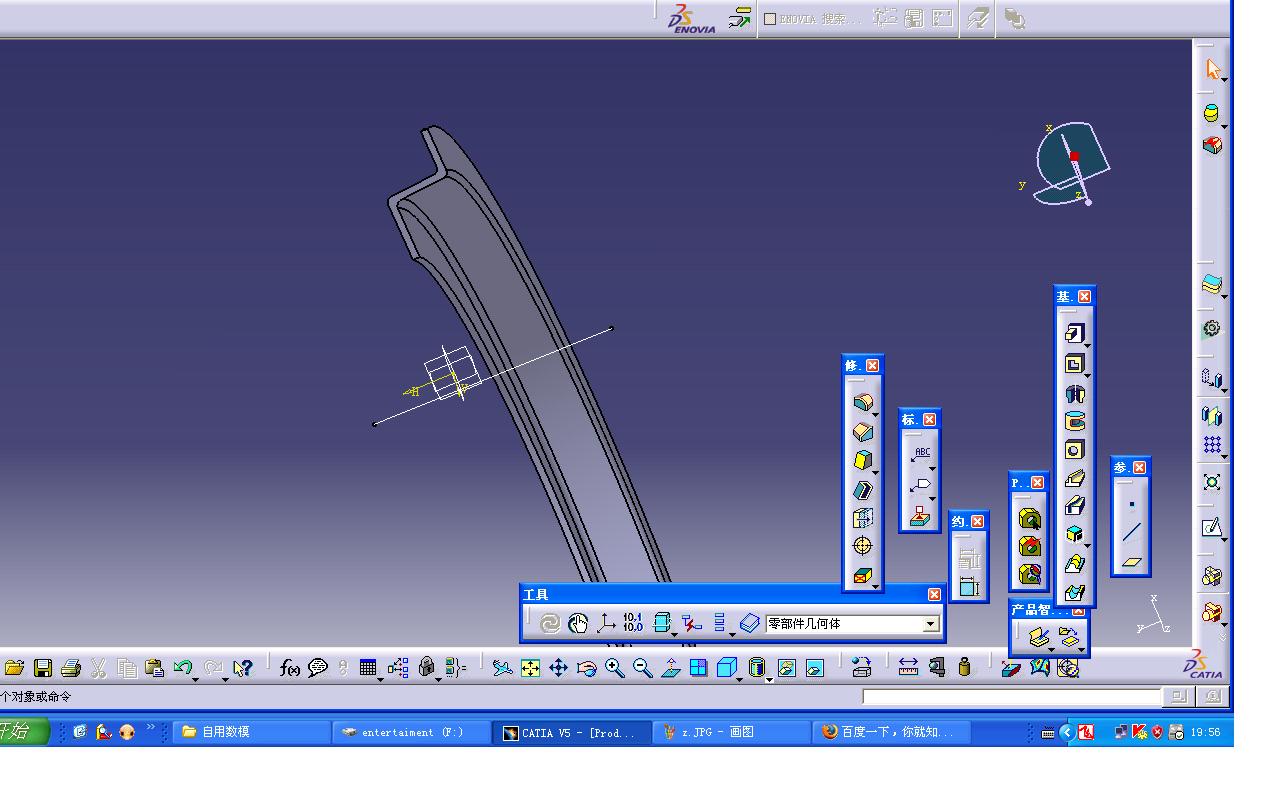Select the Edge Fillet tool

click(862, 402)
